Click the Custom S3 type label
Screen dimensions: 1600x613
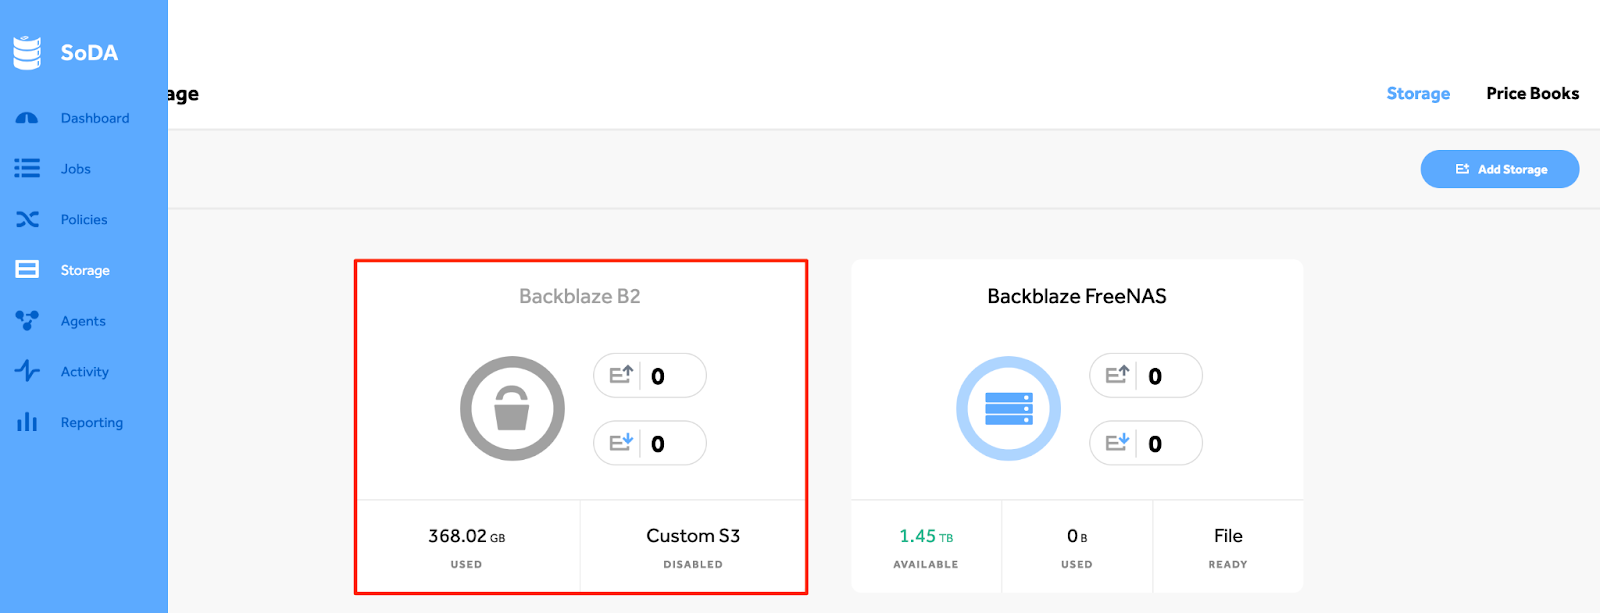tap(693, 536)
